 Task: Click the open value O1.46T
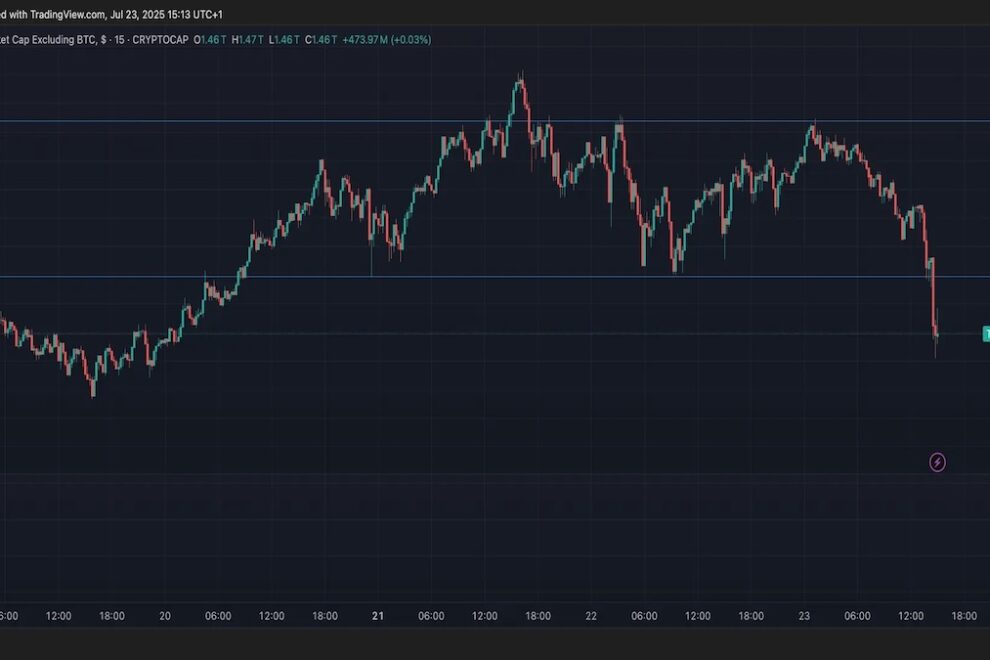coord(212,39)
